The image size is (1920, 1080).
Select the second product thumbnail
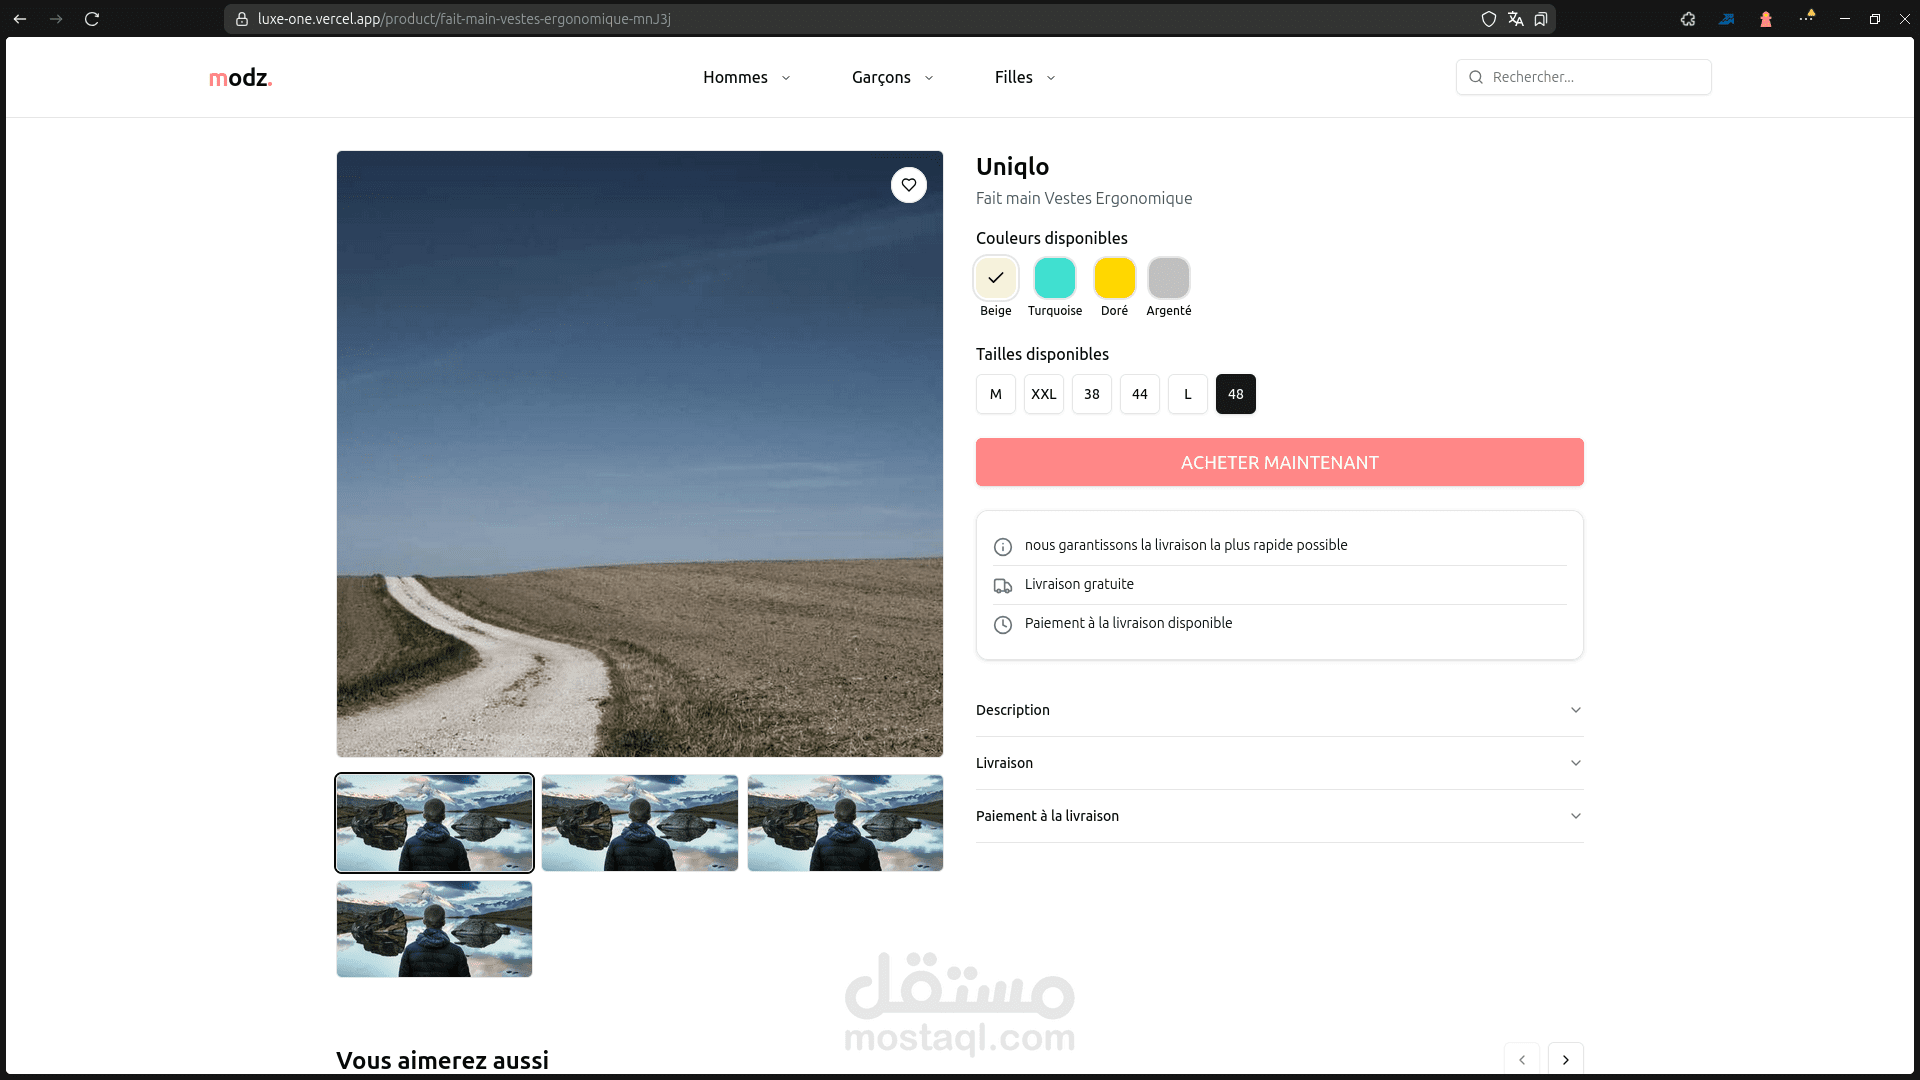[x=640, y=823]
